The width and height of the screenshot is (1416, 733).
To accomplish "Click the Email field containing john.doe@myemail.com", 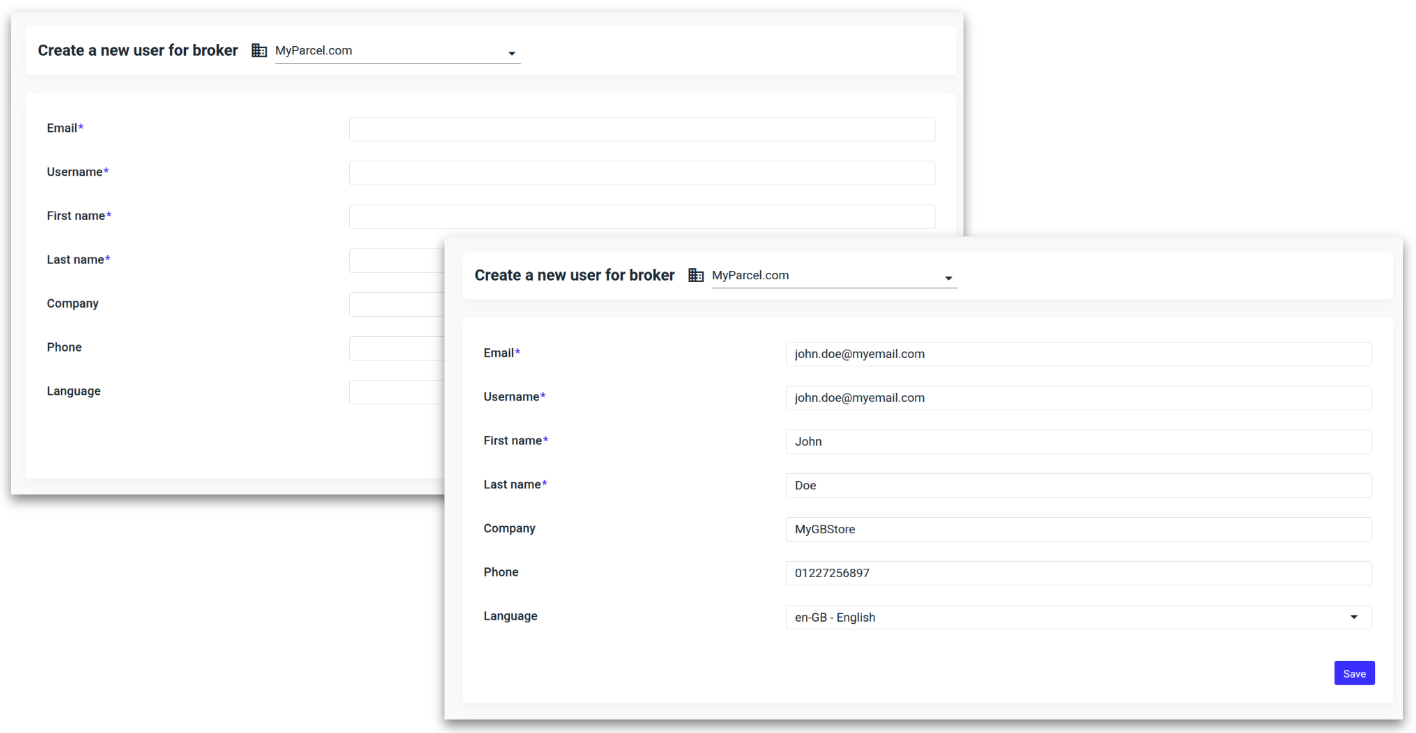I will coord(1078,354).
